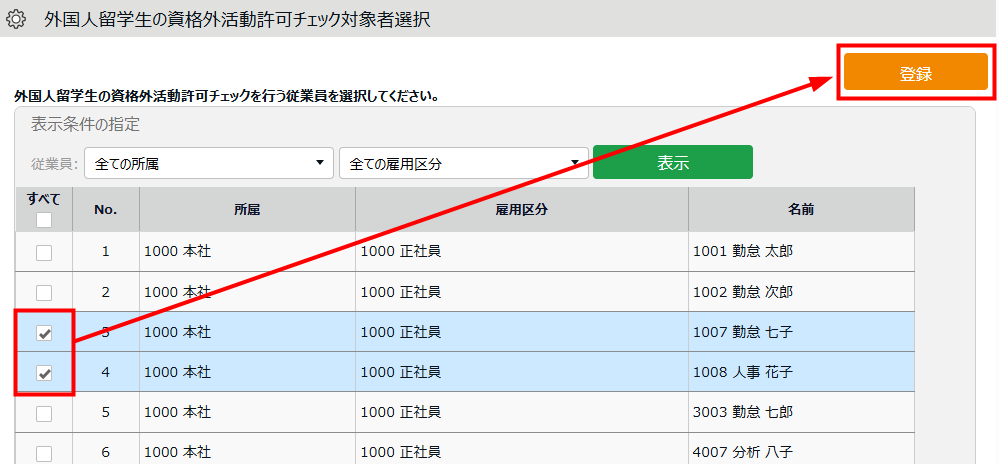
Task: Open the 全ての雇用区分 dropdown
Action: (463, 164)
